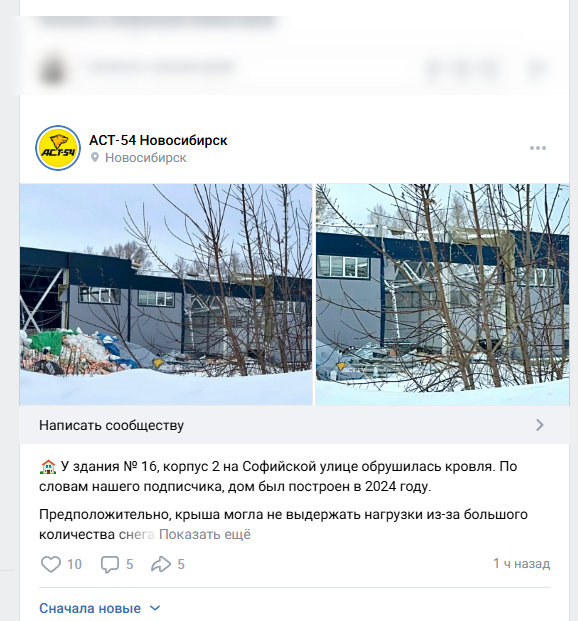This screenshot has width=578, height=621.
Task: Open the Сначала новые sort dropdown
Action: [99, 608]
